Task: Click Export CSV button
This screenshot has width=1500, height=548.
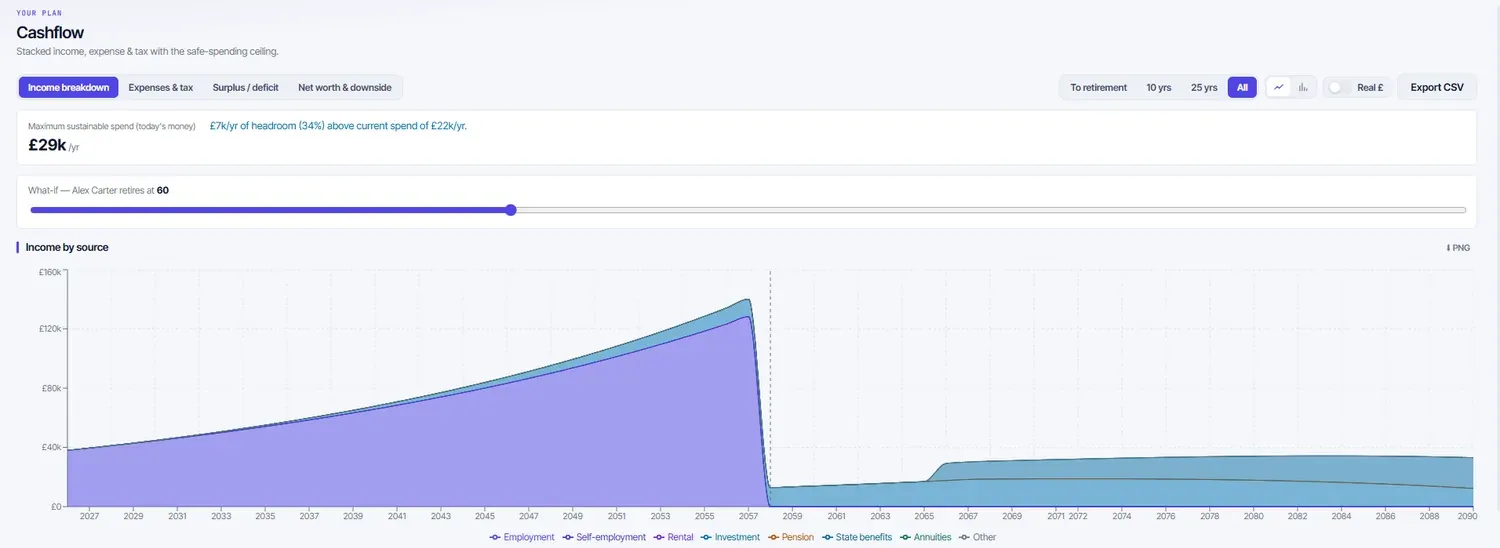Action: pyautogui.click(x=1437, y=87)
